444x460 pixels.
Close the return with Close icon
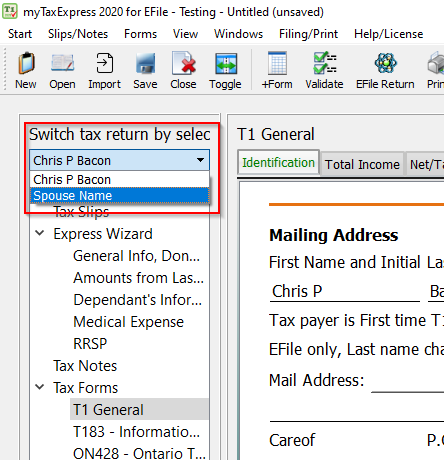pos(183,71)
